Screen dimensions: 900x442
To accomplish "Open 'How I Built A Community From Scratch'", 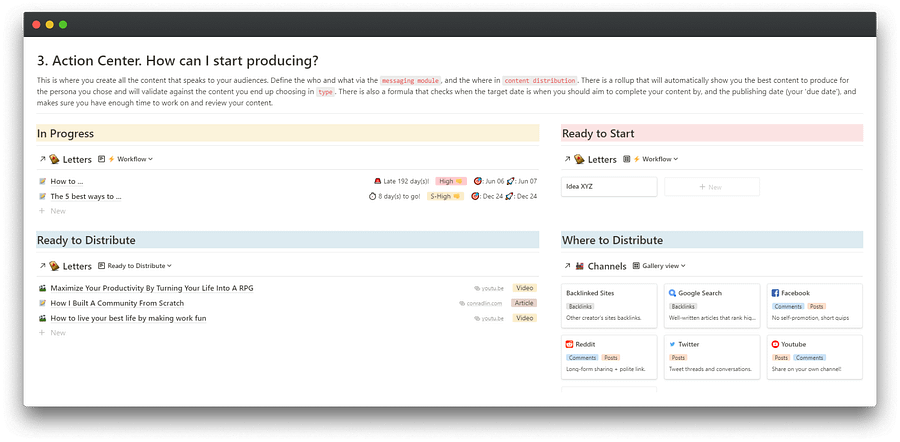I will coord(117,303).
